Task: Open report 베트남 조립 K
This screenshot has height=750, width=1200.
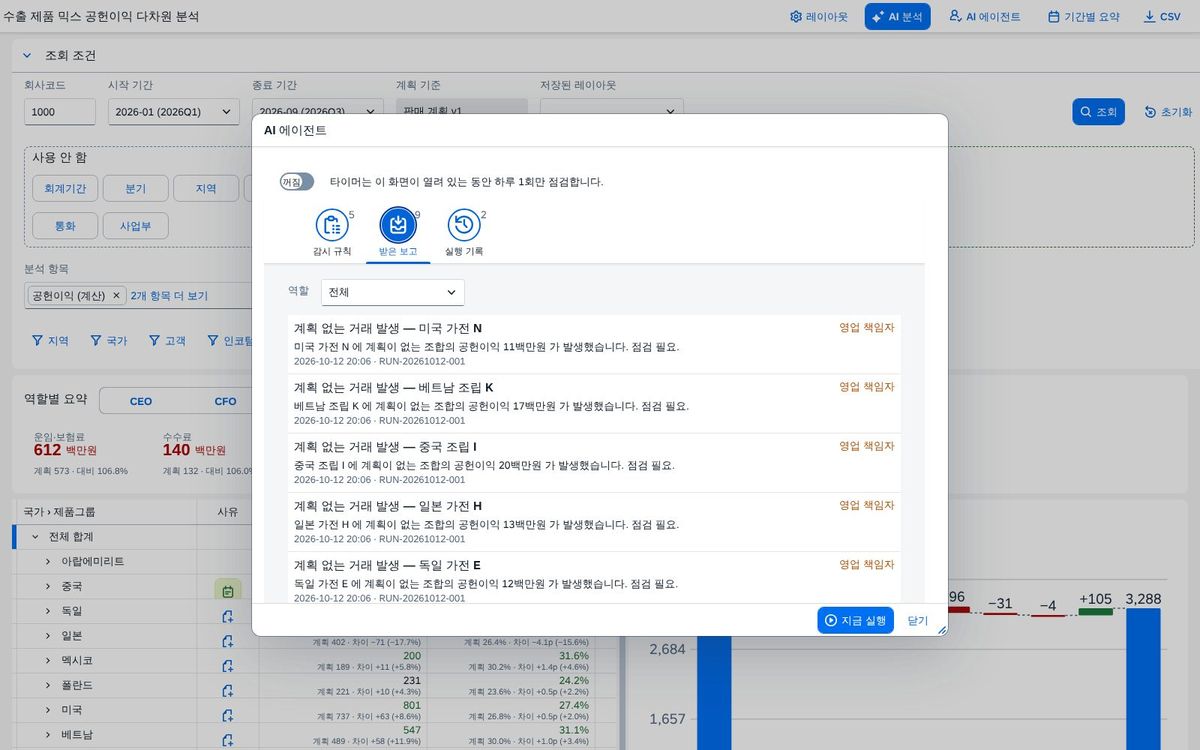Action: [x=594, y=403]
